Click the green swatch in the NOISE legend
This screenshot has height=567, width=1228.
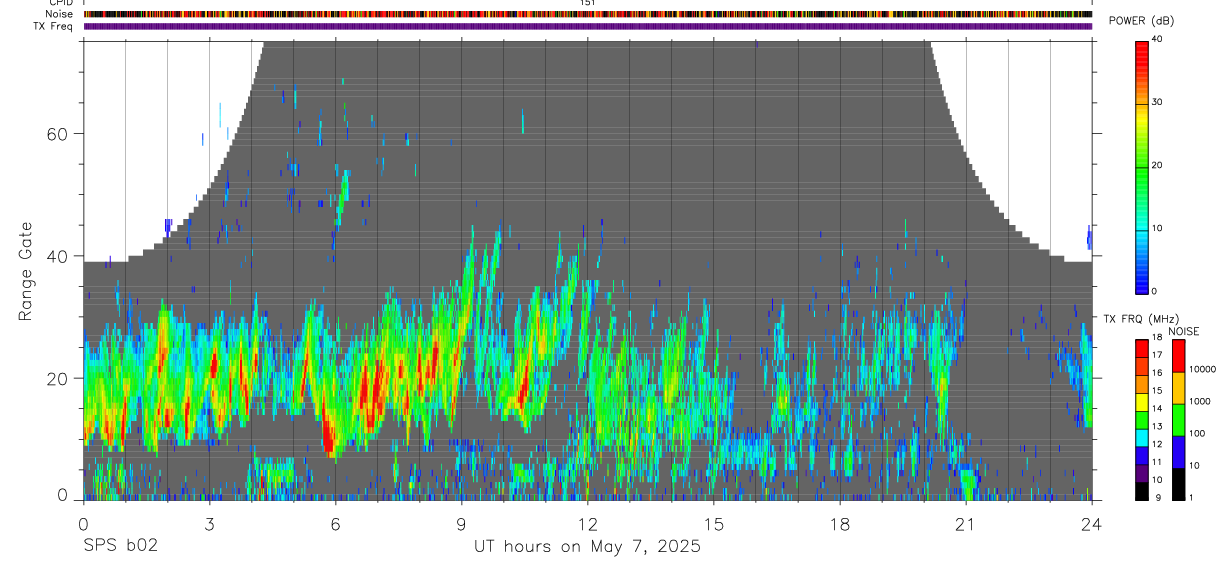coord(1179,420)
